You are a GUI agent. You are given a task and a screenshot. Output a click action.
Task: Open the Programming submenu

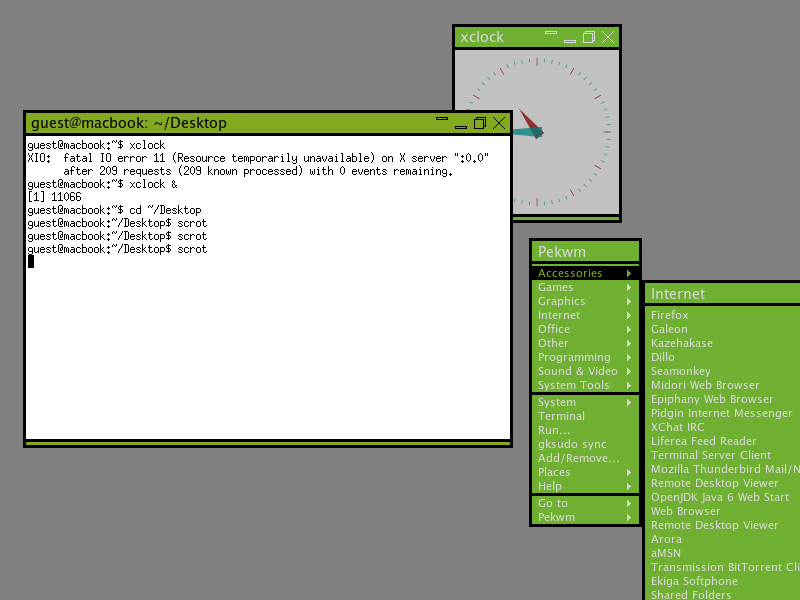585,357
